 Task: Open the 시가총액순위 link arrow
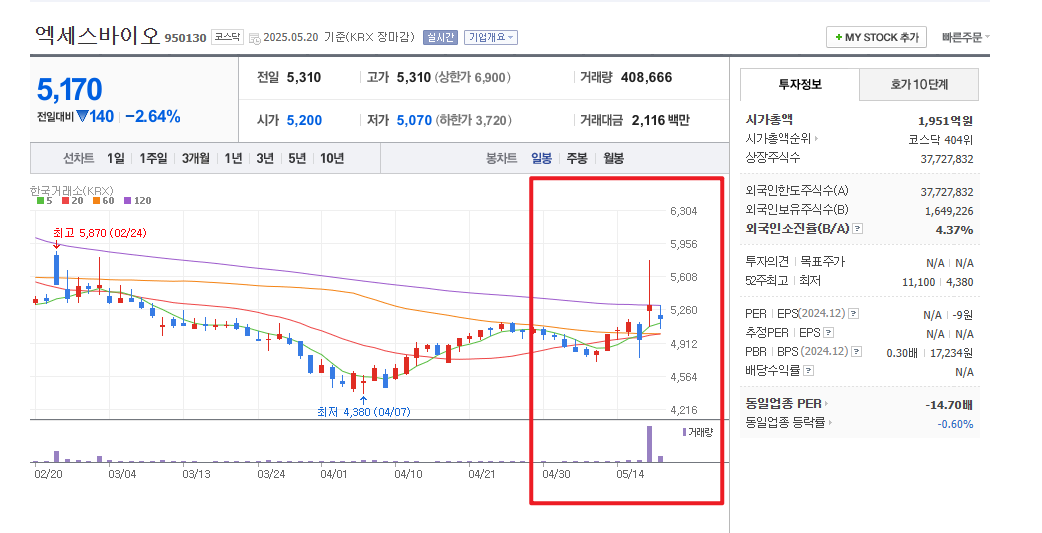coord(816,139)
